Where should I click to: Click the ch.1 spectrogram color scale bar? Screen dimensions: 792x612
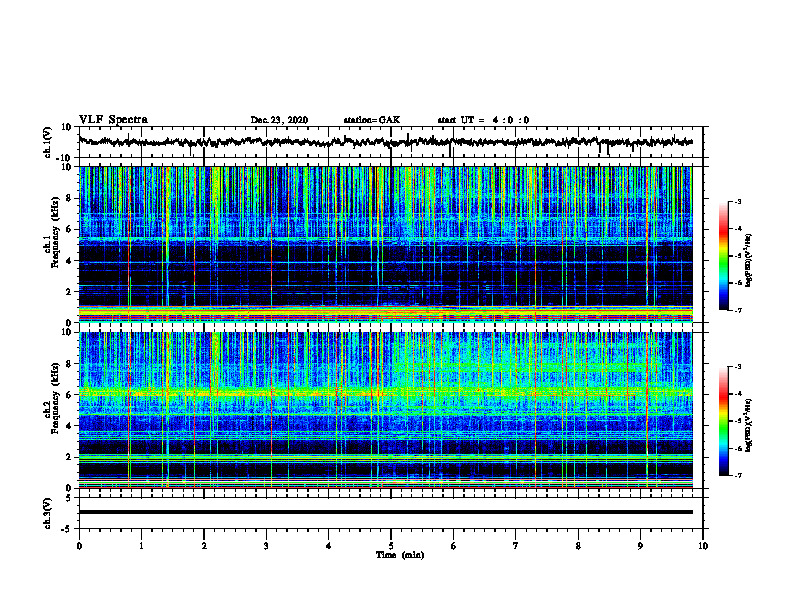(x=724, y=256)
